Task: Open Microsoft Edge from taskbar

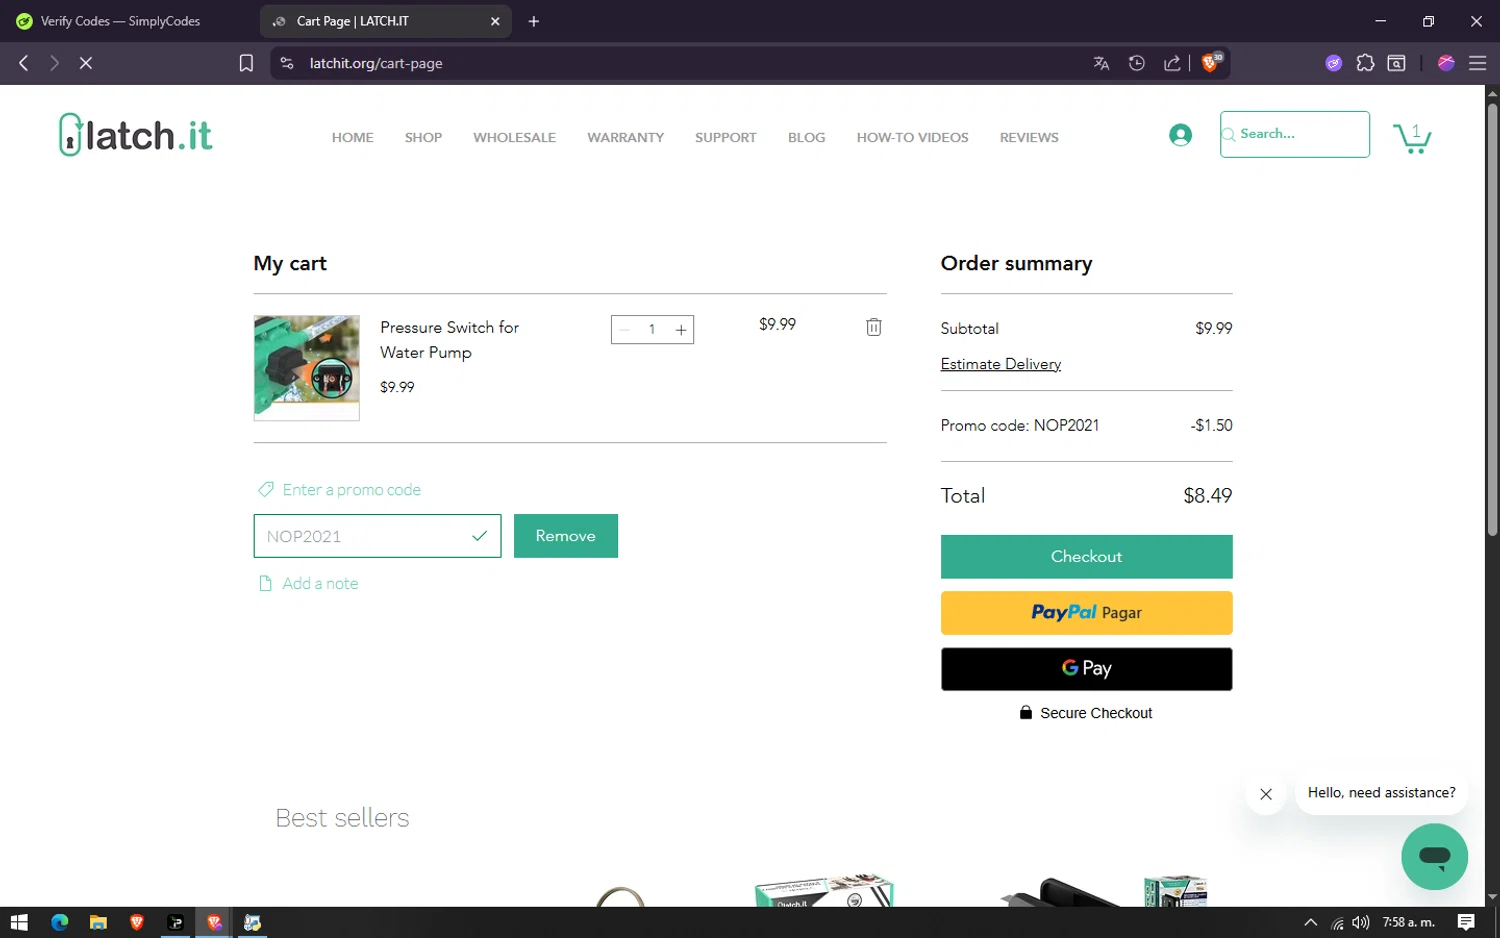Action: (59, 922)
